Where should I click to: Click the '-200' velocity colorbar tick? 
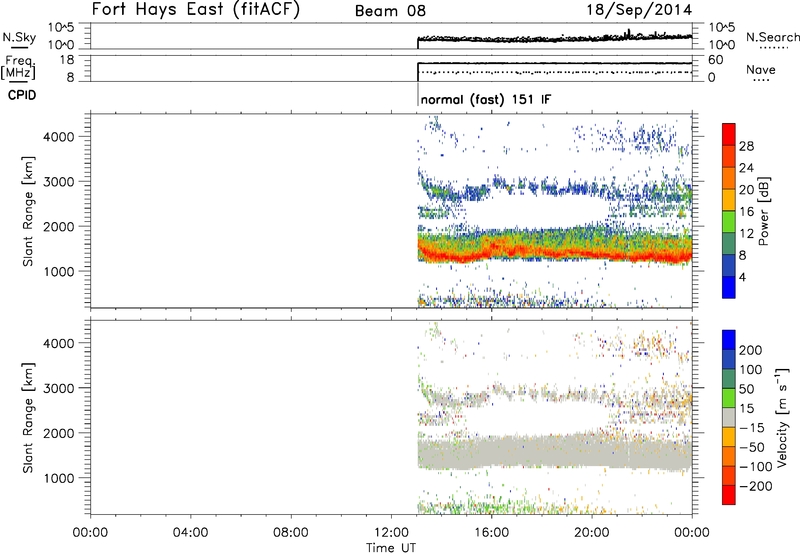pyautogui.click(x=755, y=486)
